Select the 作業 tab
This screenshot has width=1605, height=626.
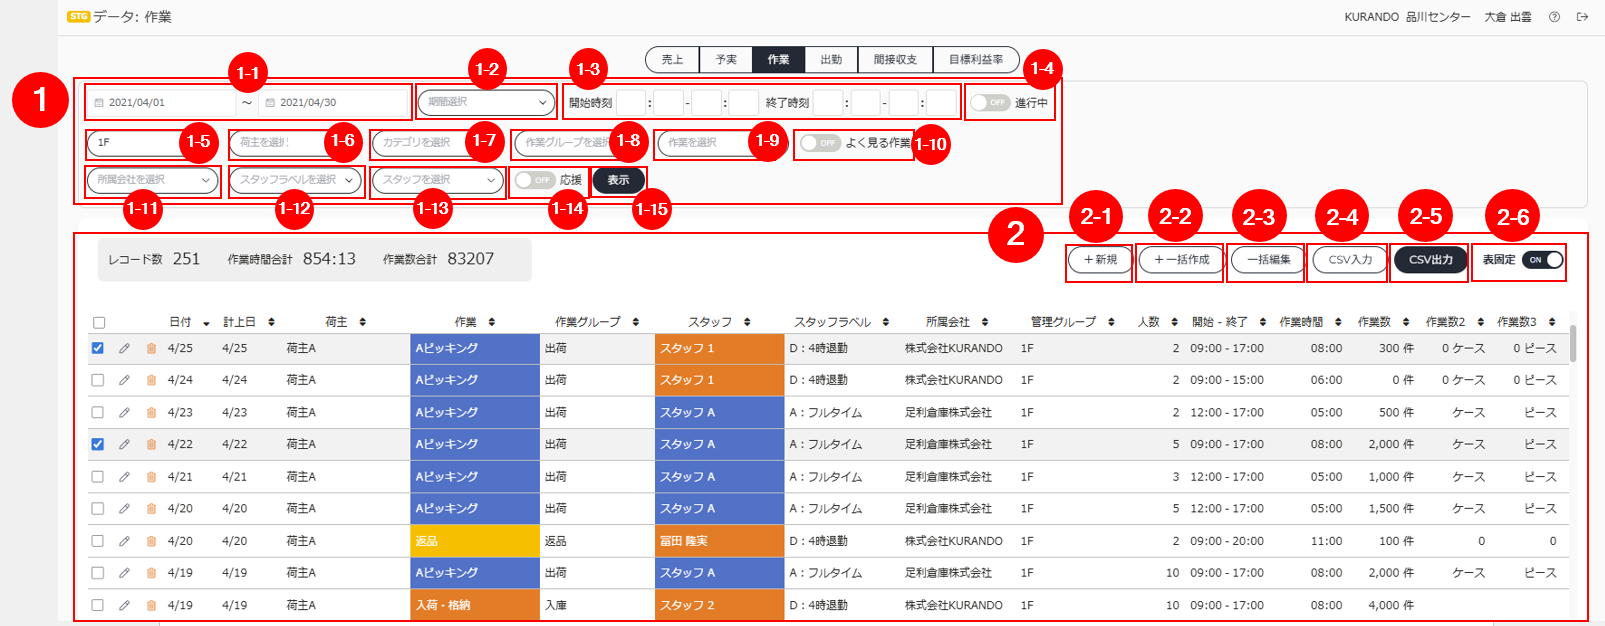(779, 60)
